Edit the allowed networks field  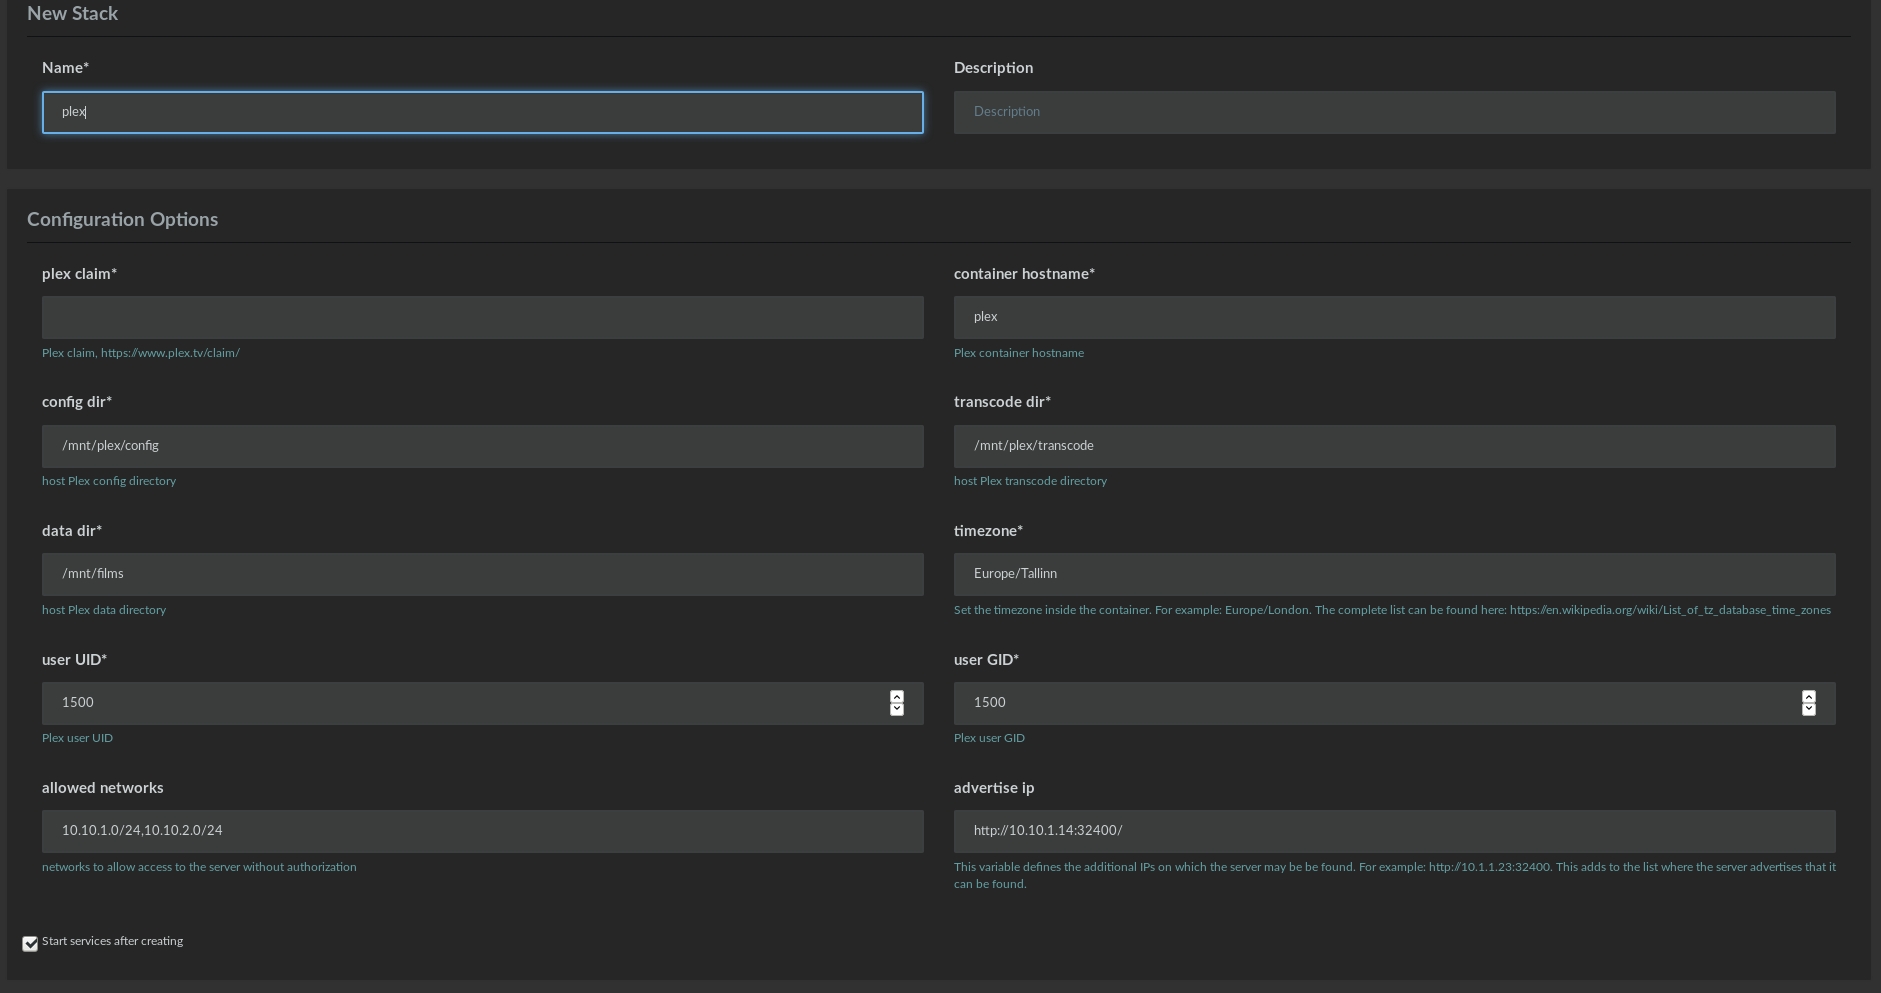482,831
